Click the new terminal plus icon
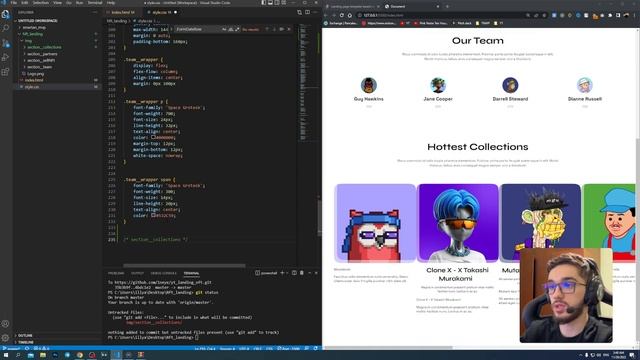 (x=282, y=273)
